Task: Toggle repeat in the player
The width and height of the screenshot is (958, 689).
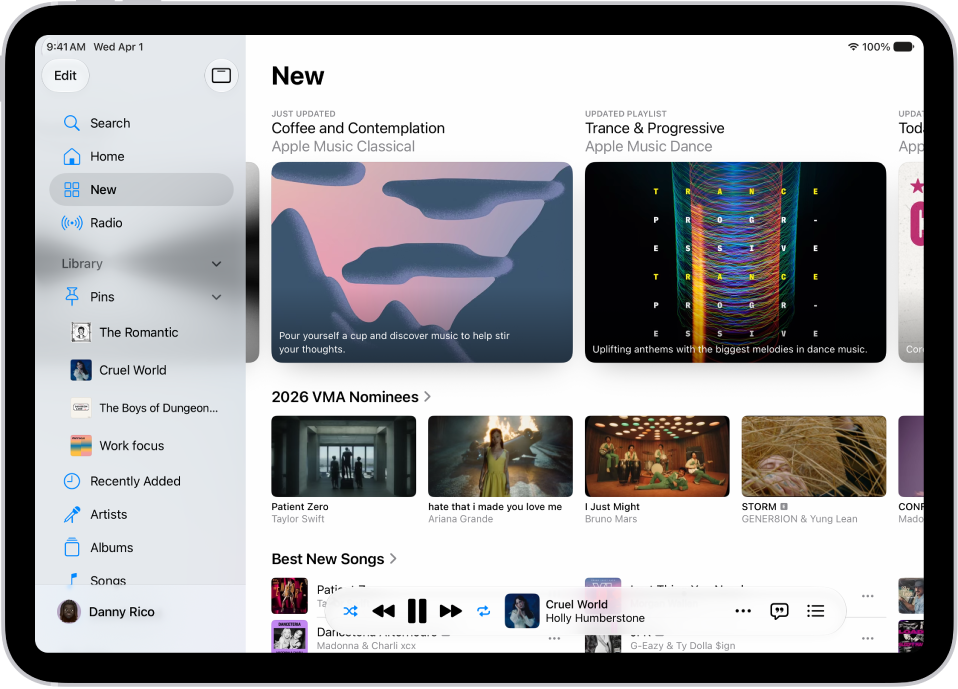Action: [x=483, y=611]
